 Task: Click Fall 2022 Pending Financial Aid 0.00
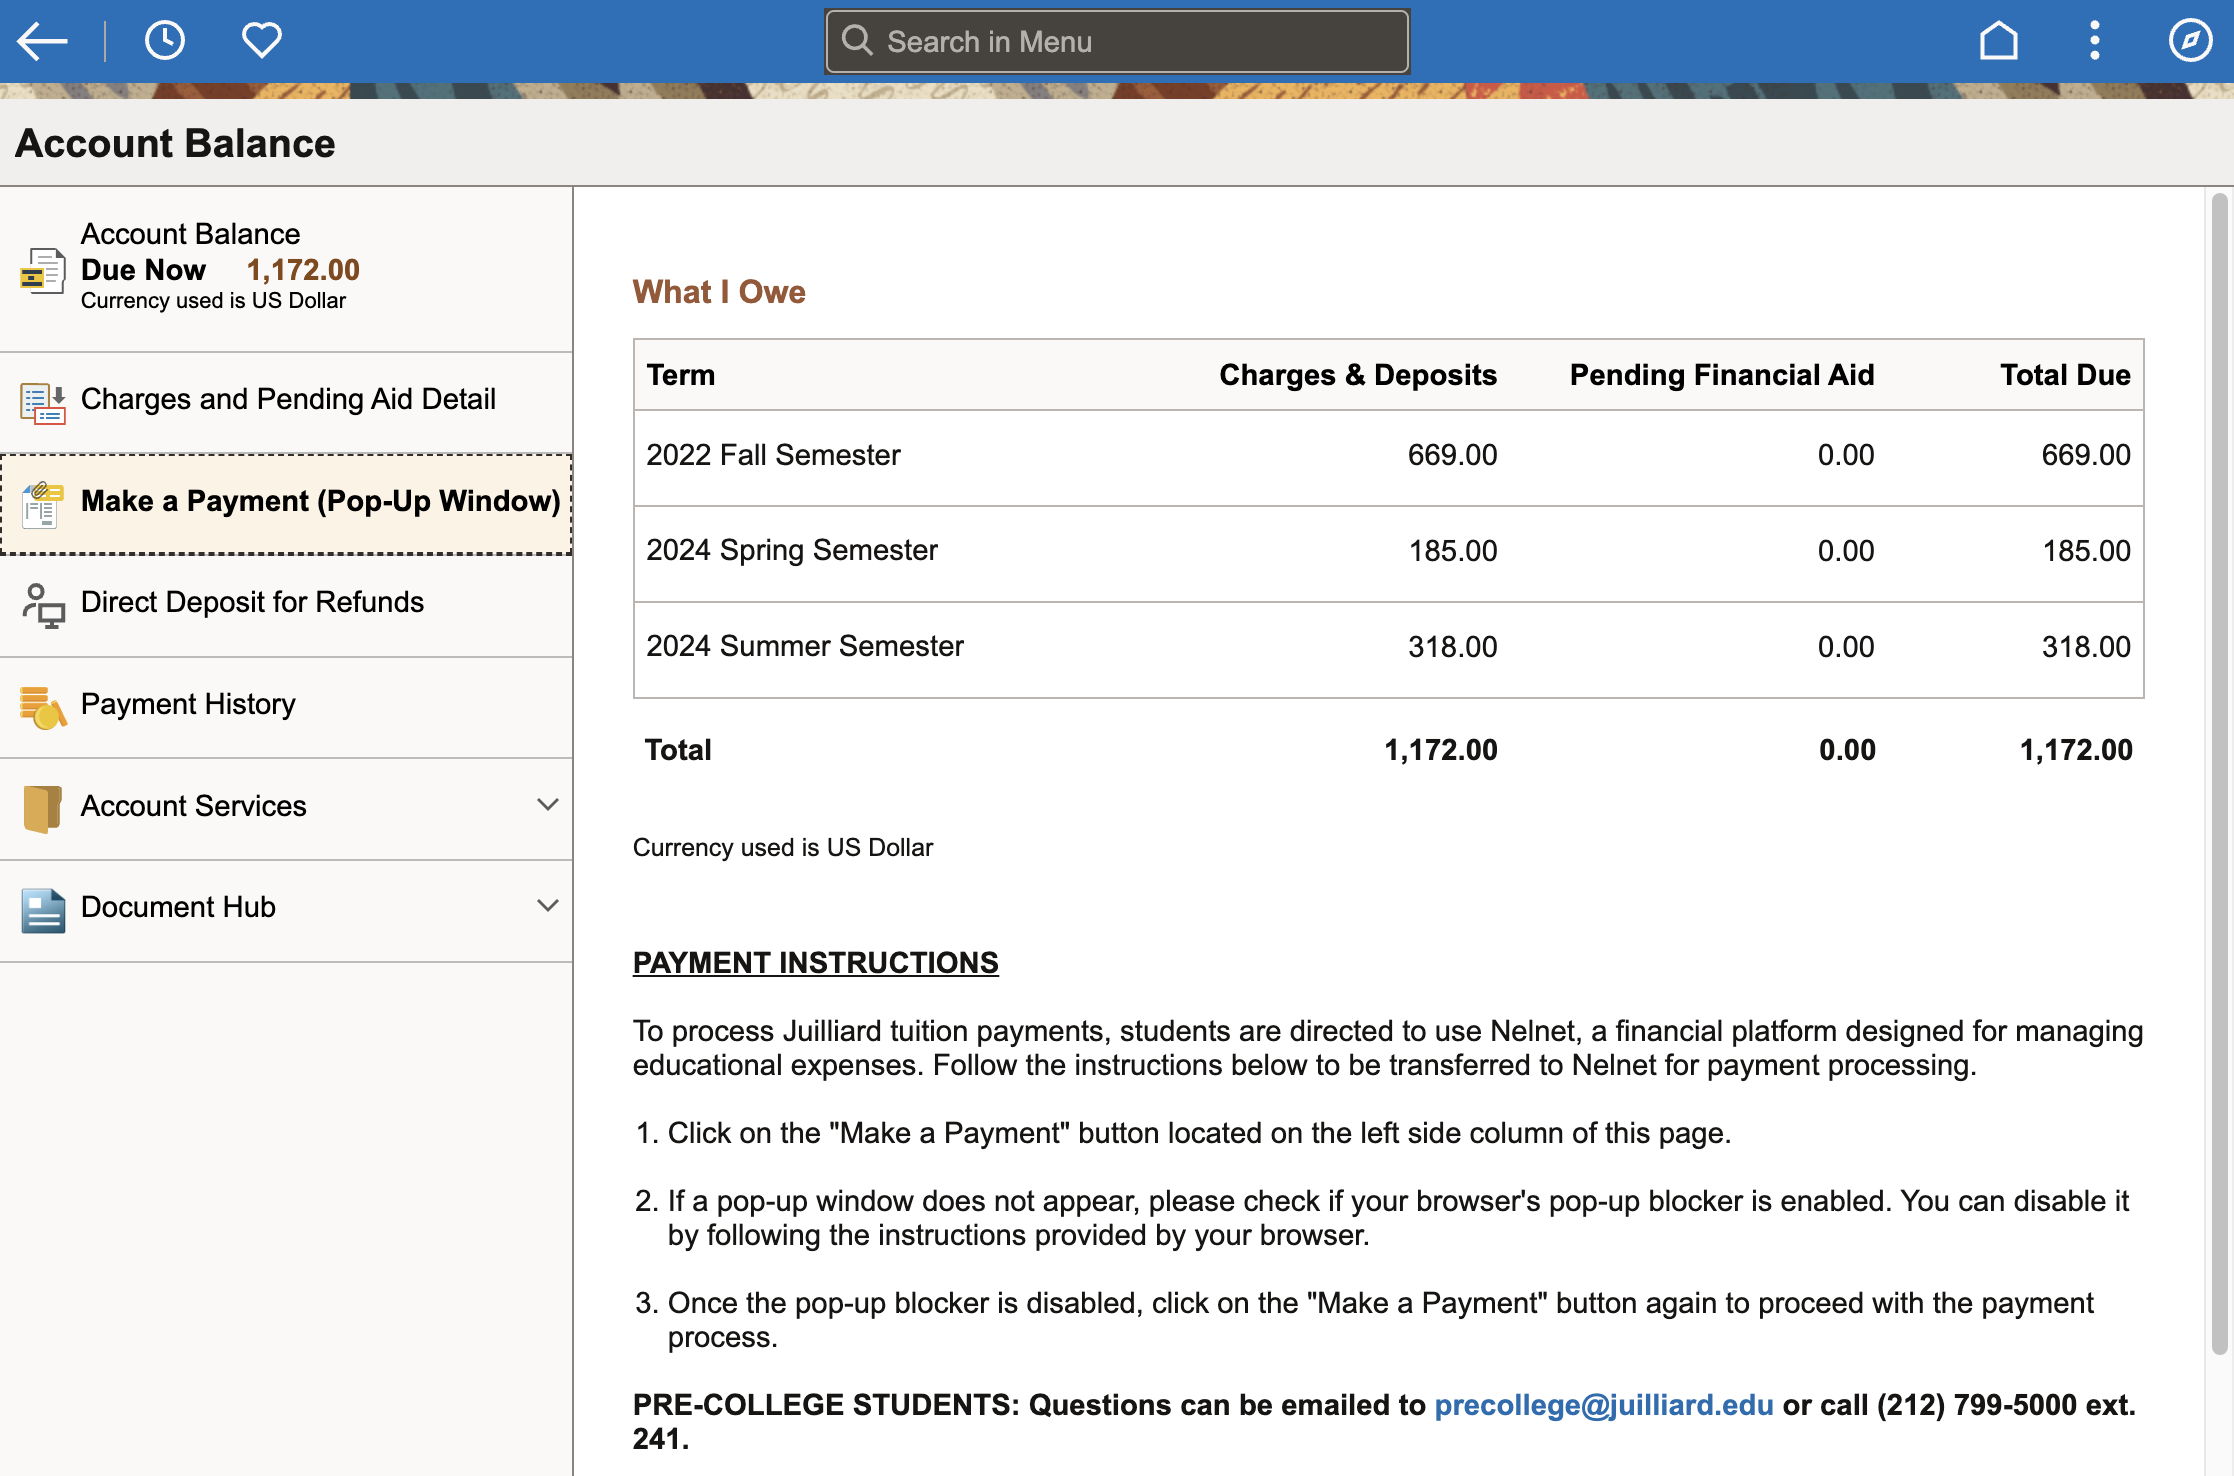click(1846, 455)
